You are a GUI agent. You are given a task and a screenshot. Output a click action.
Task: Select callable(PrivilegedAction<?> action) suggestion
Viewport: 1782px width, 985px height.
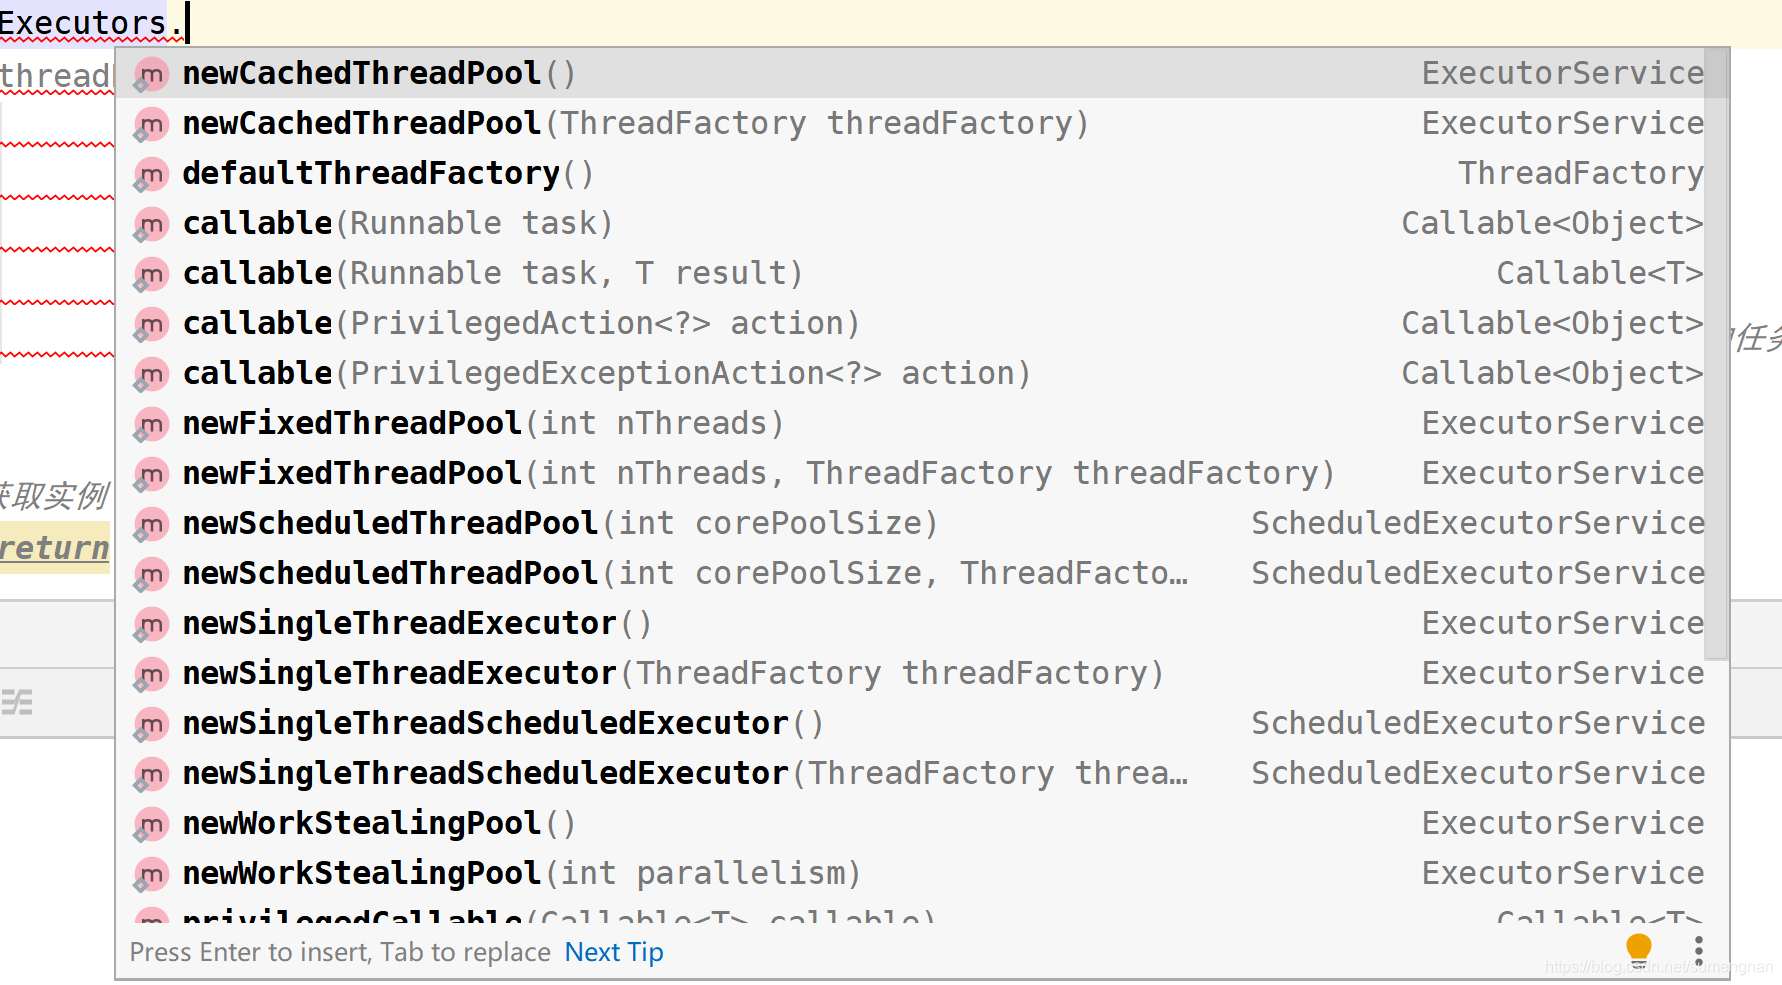(x=520, y=322)
